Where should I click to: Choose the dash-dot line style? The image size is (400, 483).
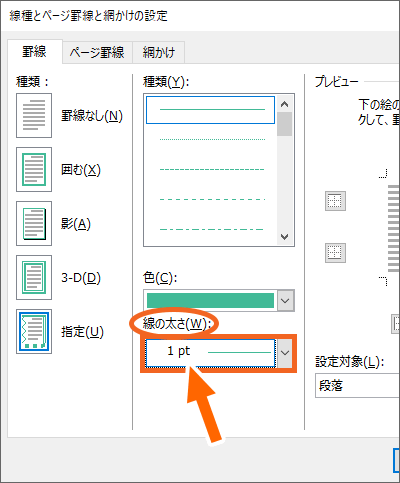coord(212,229)
